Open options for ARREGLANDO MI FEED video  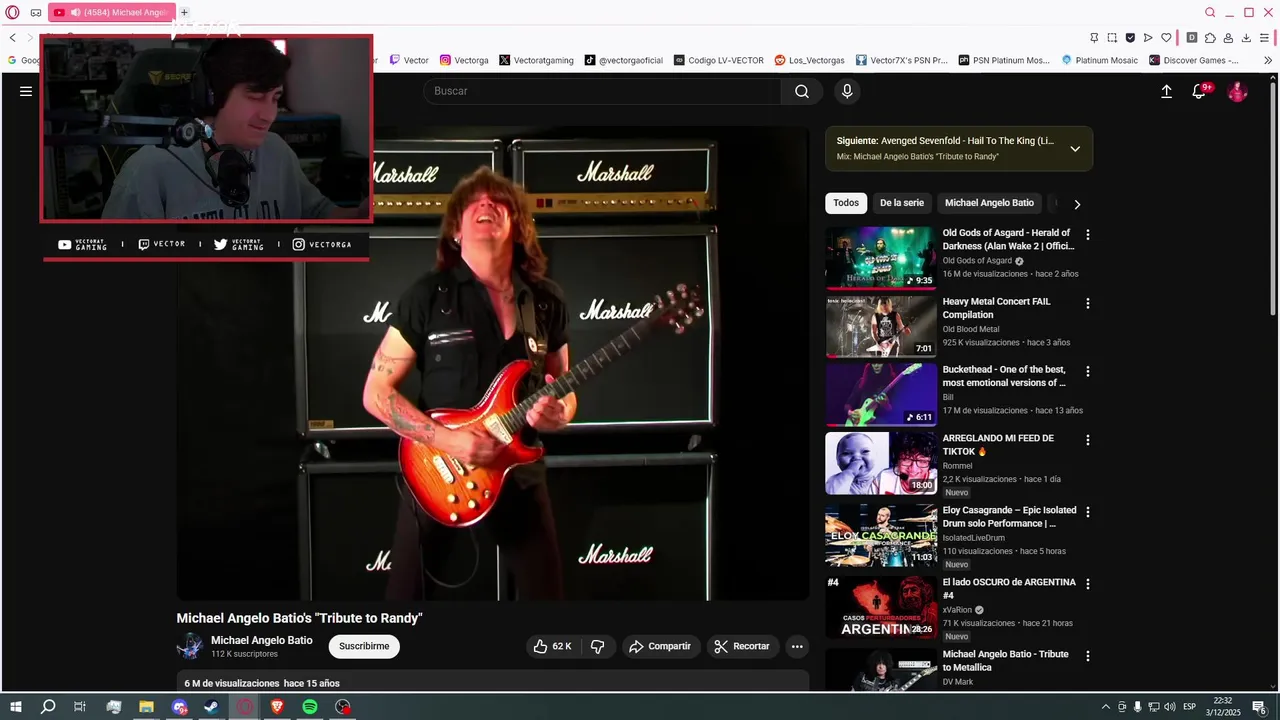[1088, 440]
